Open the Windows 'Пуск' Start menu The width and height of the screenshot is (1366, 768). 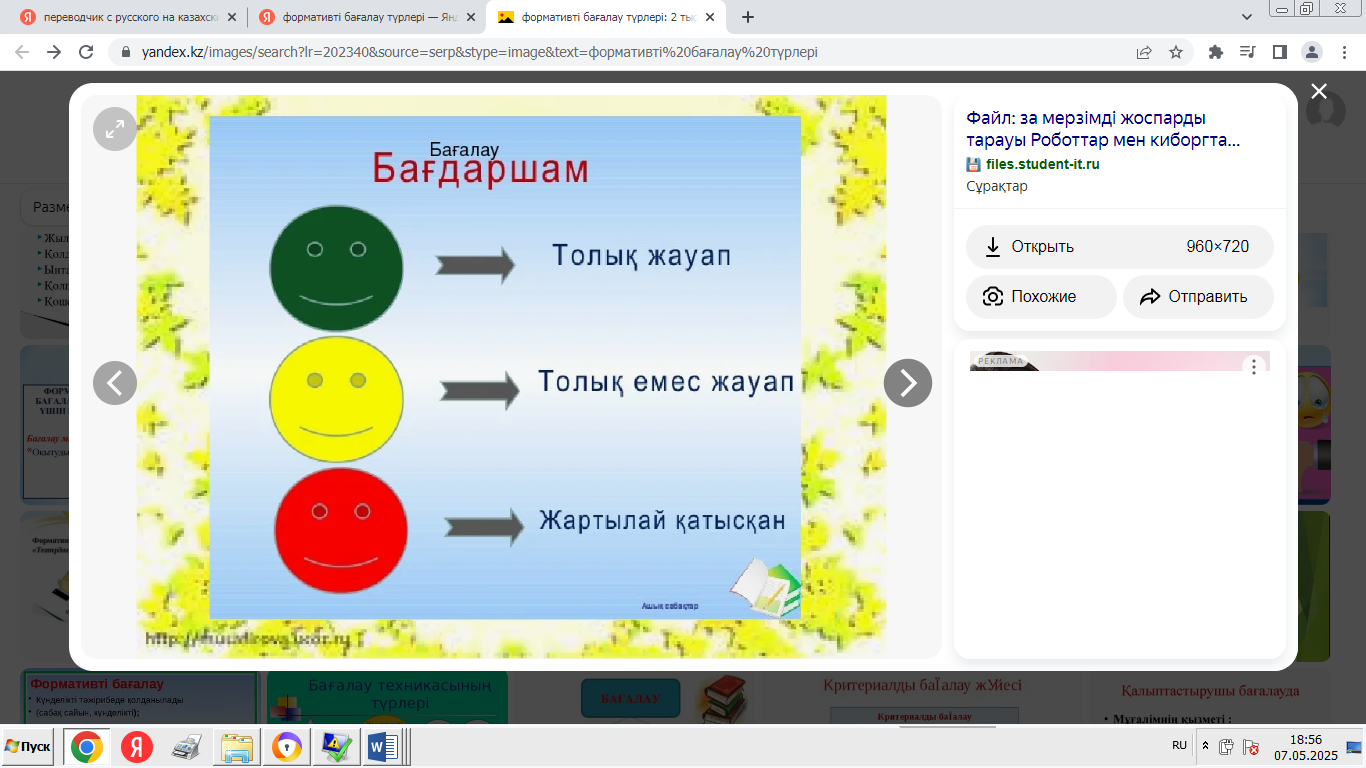(28, 747)
